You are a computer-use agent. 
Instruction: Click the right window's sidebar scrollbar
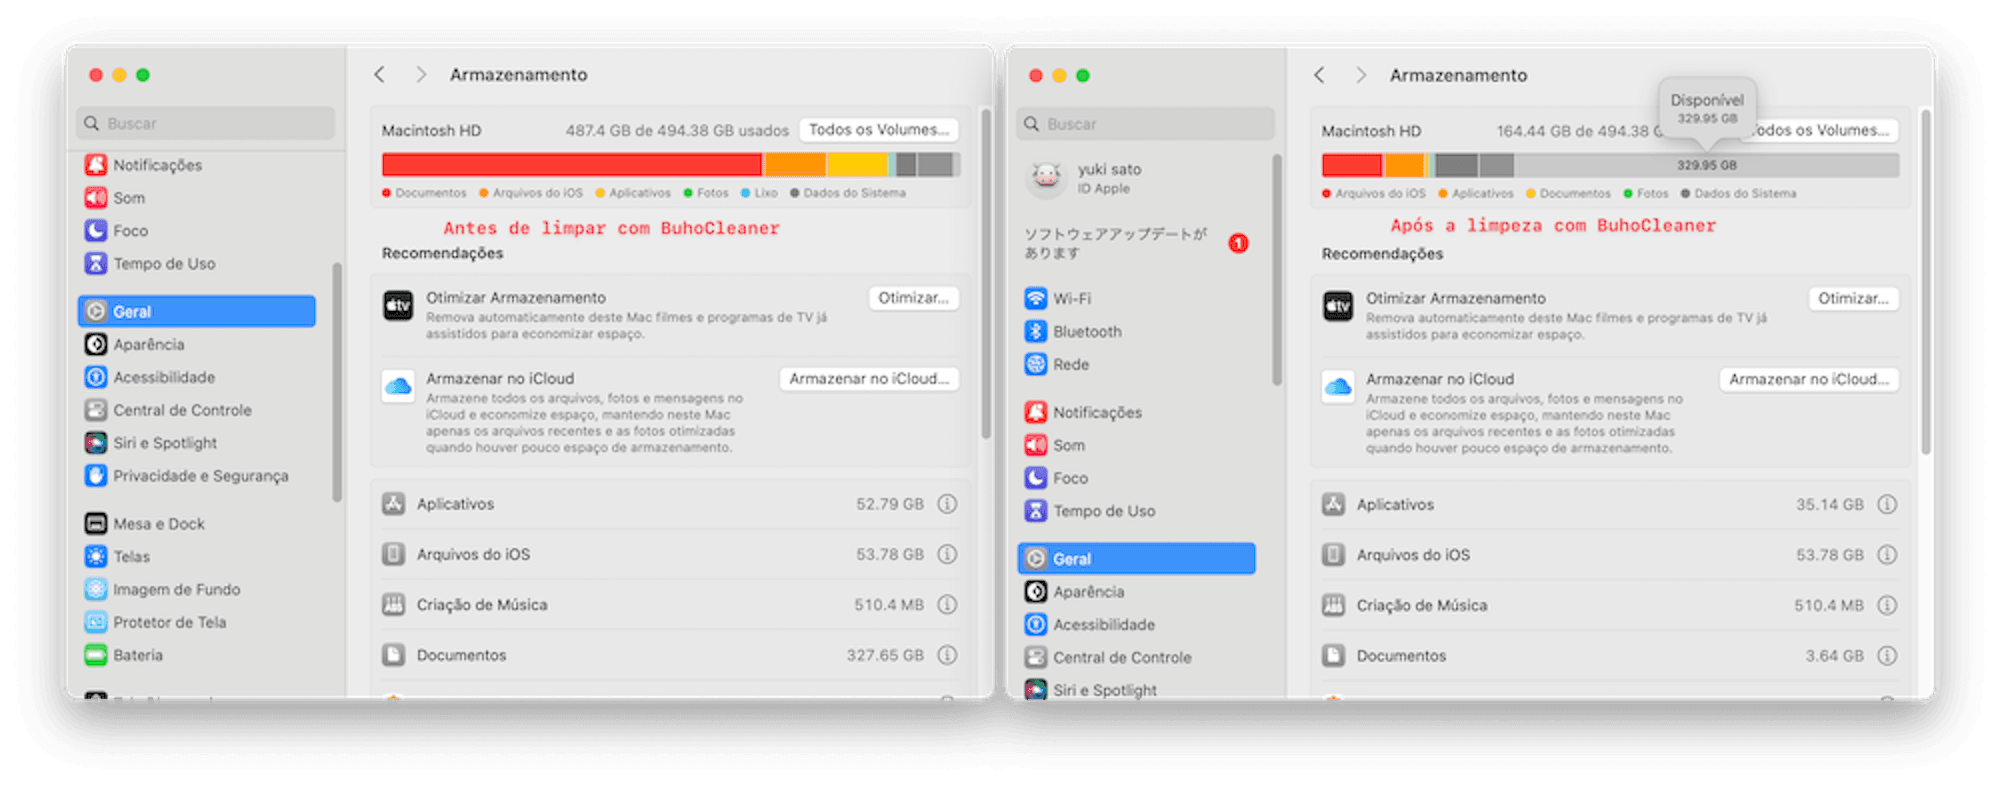(1277, 270)
